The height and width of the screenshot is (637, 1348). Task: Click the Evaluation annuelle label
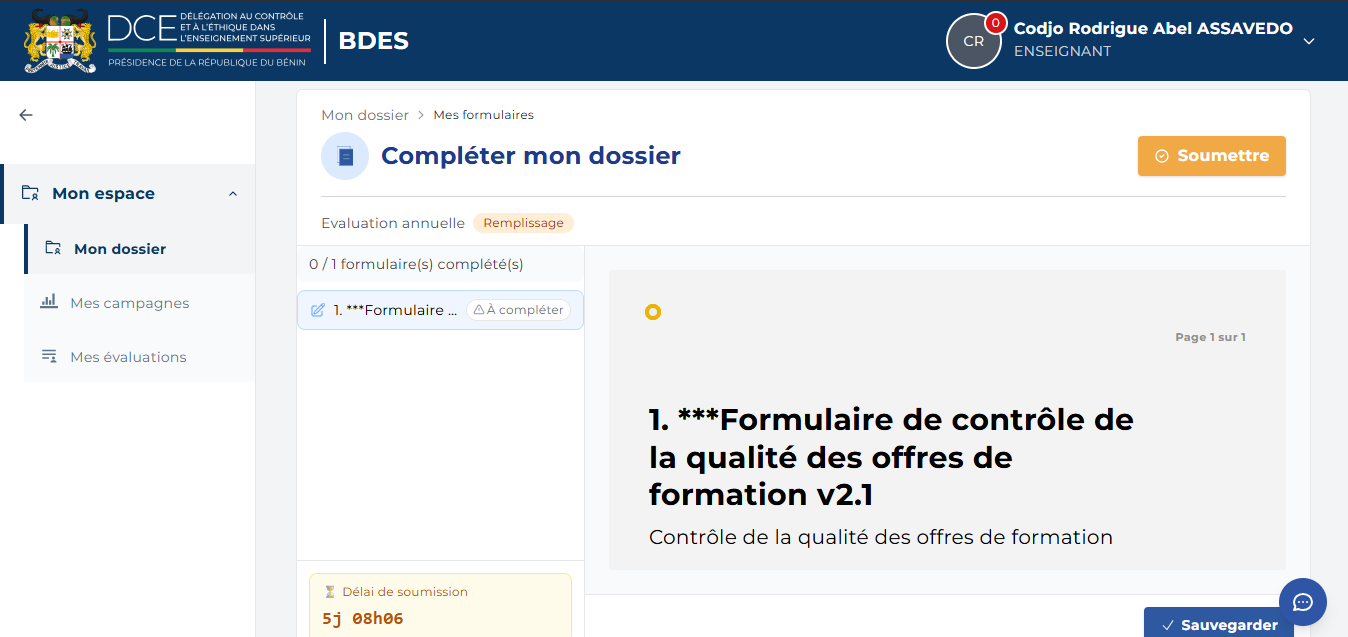coord(393,223)
